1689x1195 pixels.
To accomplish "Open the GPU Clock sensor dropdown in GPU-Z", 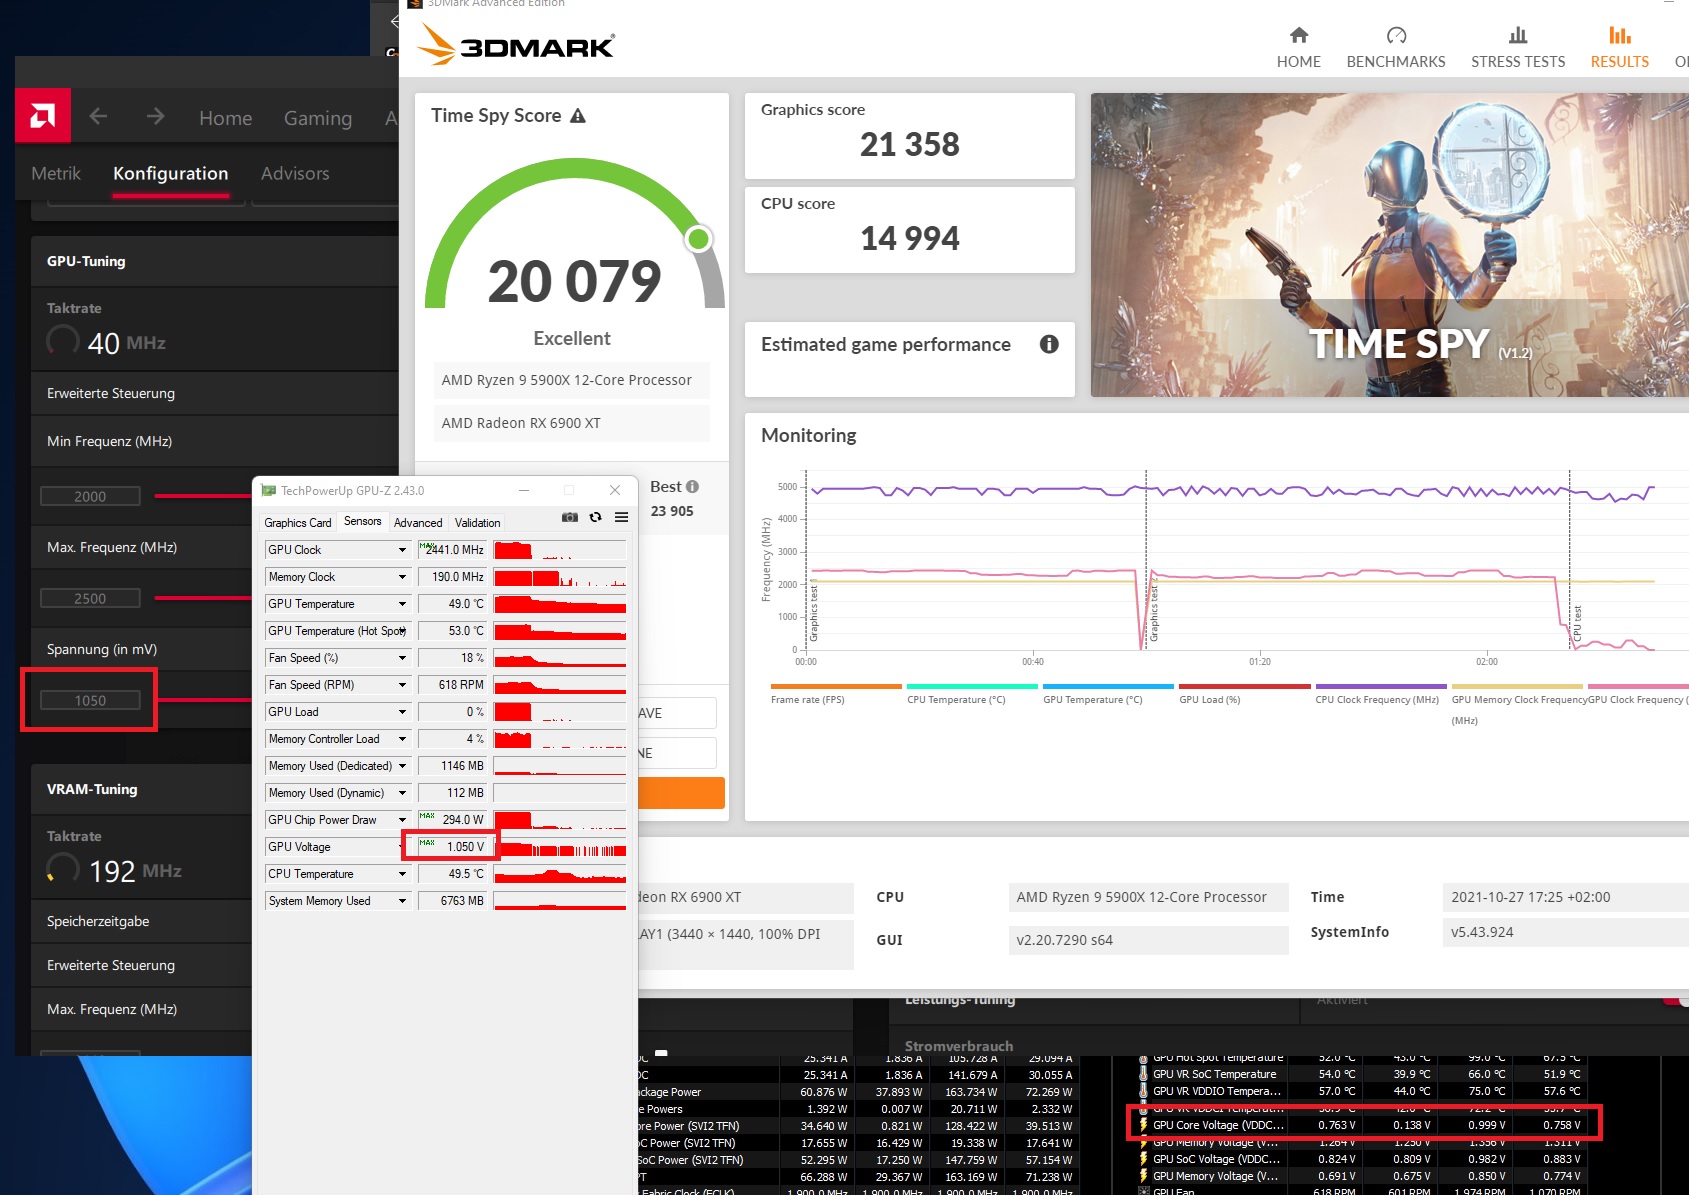I will [x=402, y=550].
